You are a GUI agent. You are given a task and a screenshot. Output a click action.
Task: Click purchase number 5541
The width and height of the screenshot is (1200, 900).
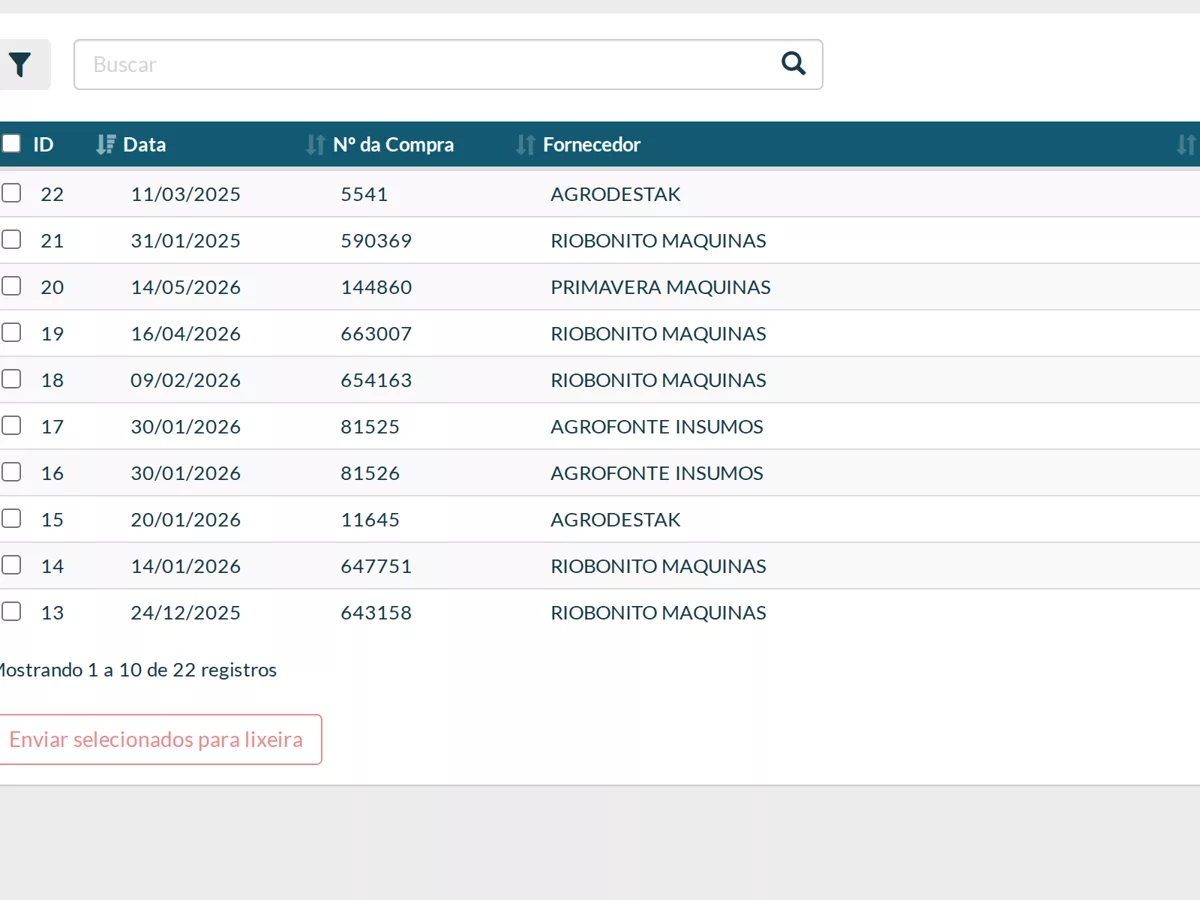tap(364, 194)
